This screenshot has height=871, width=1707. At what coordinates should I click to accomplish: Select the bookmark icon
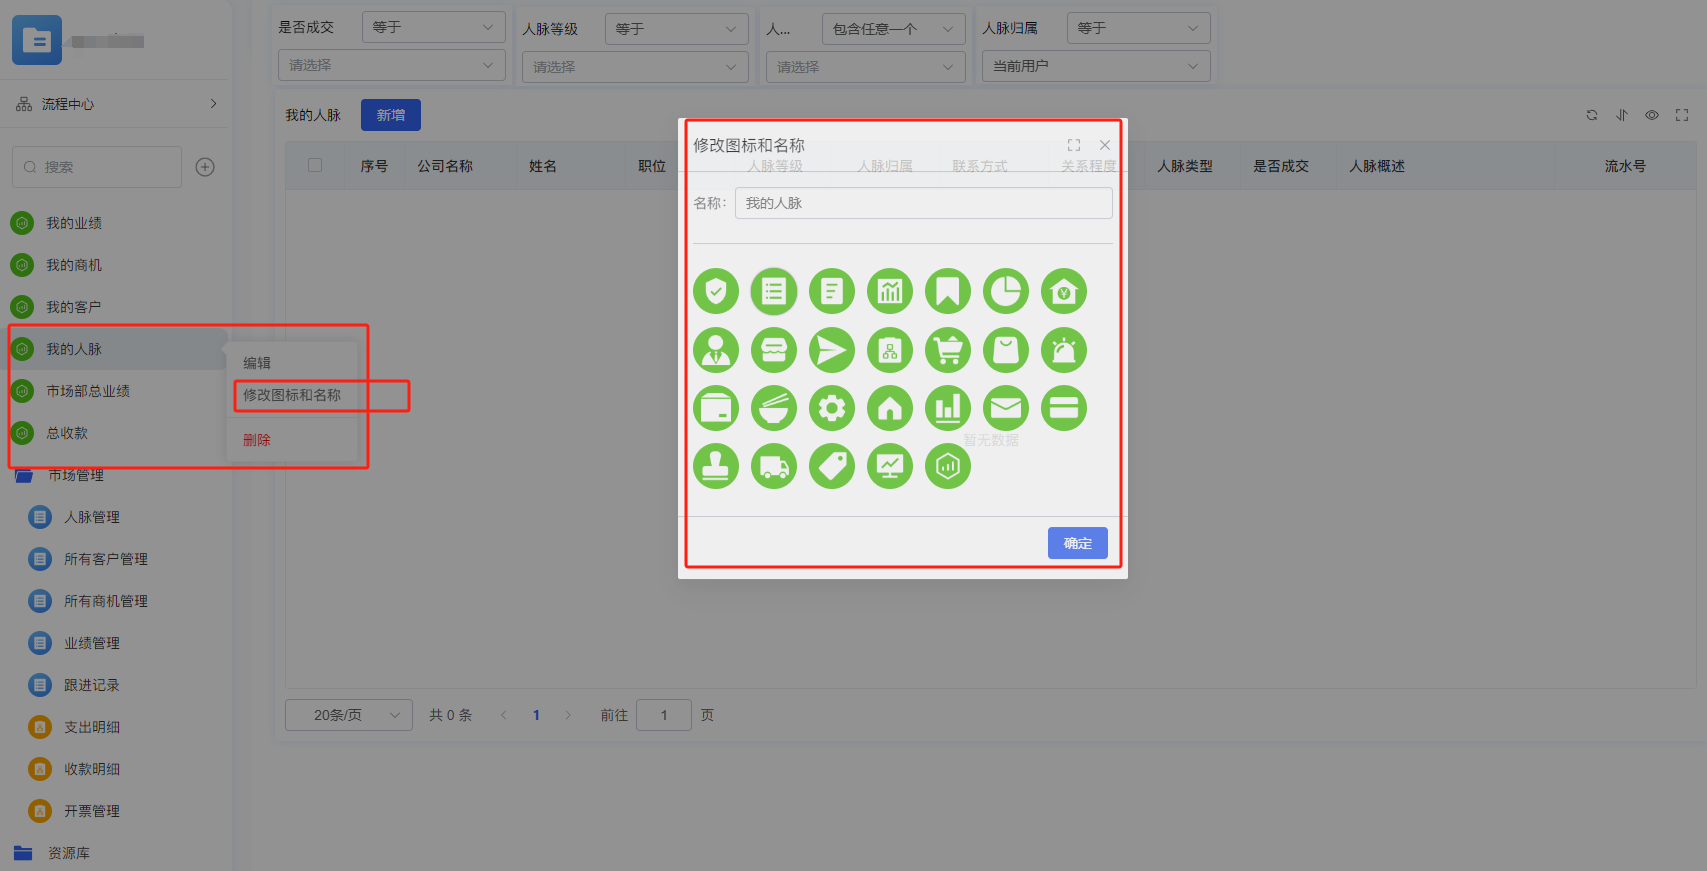click(947, 292)
